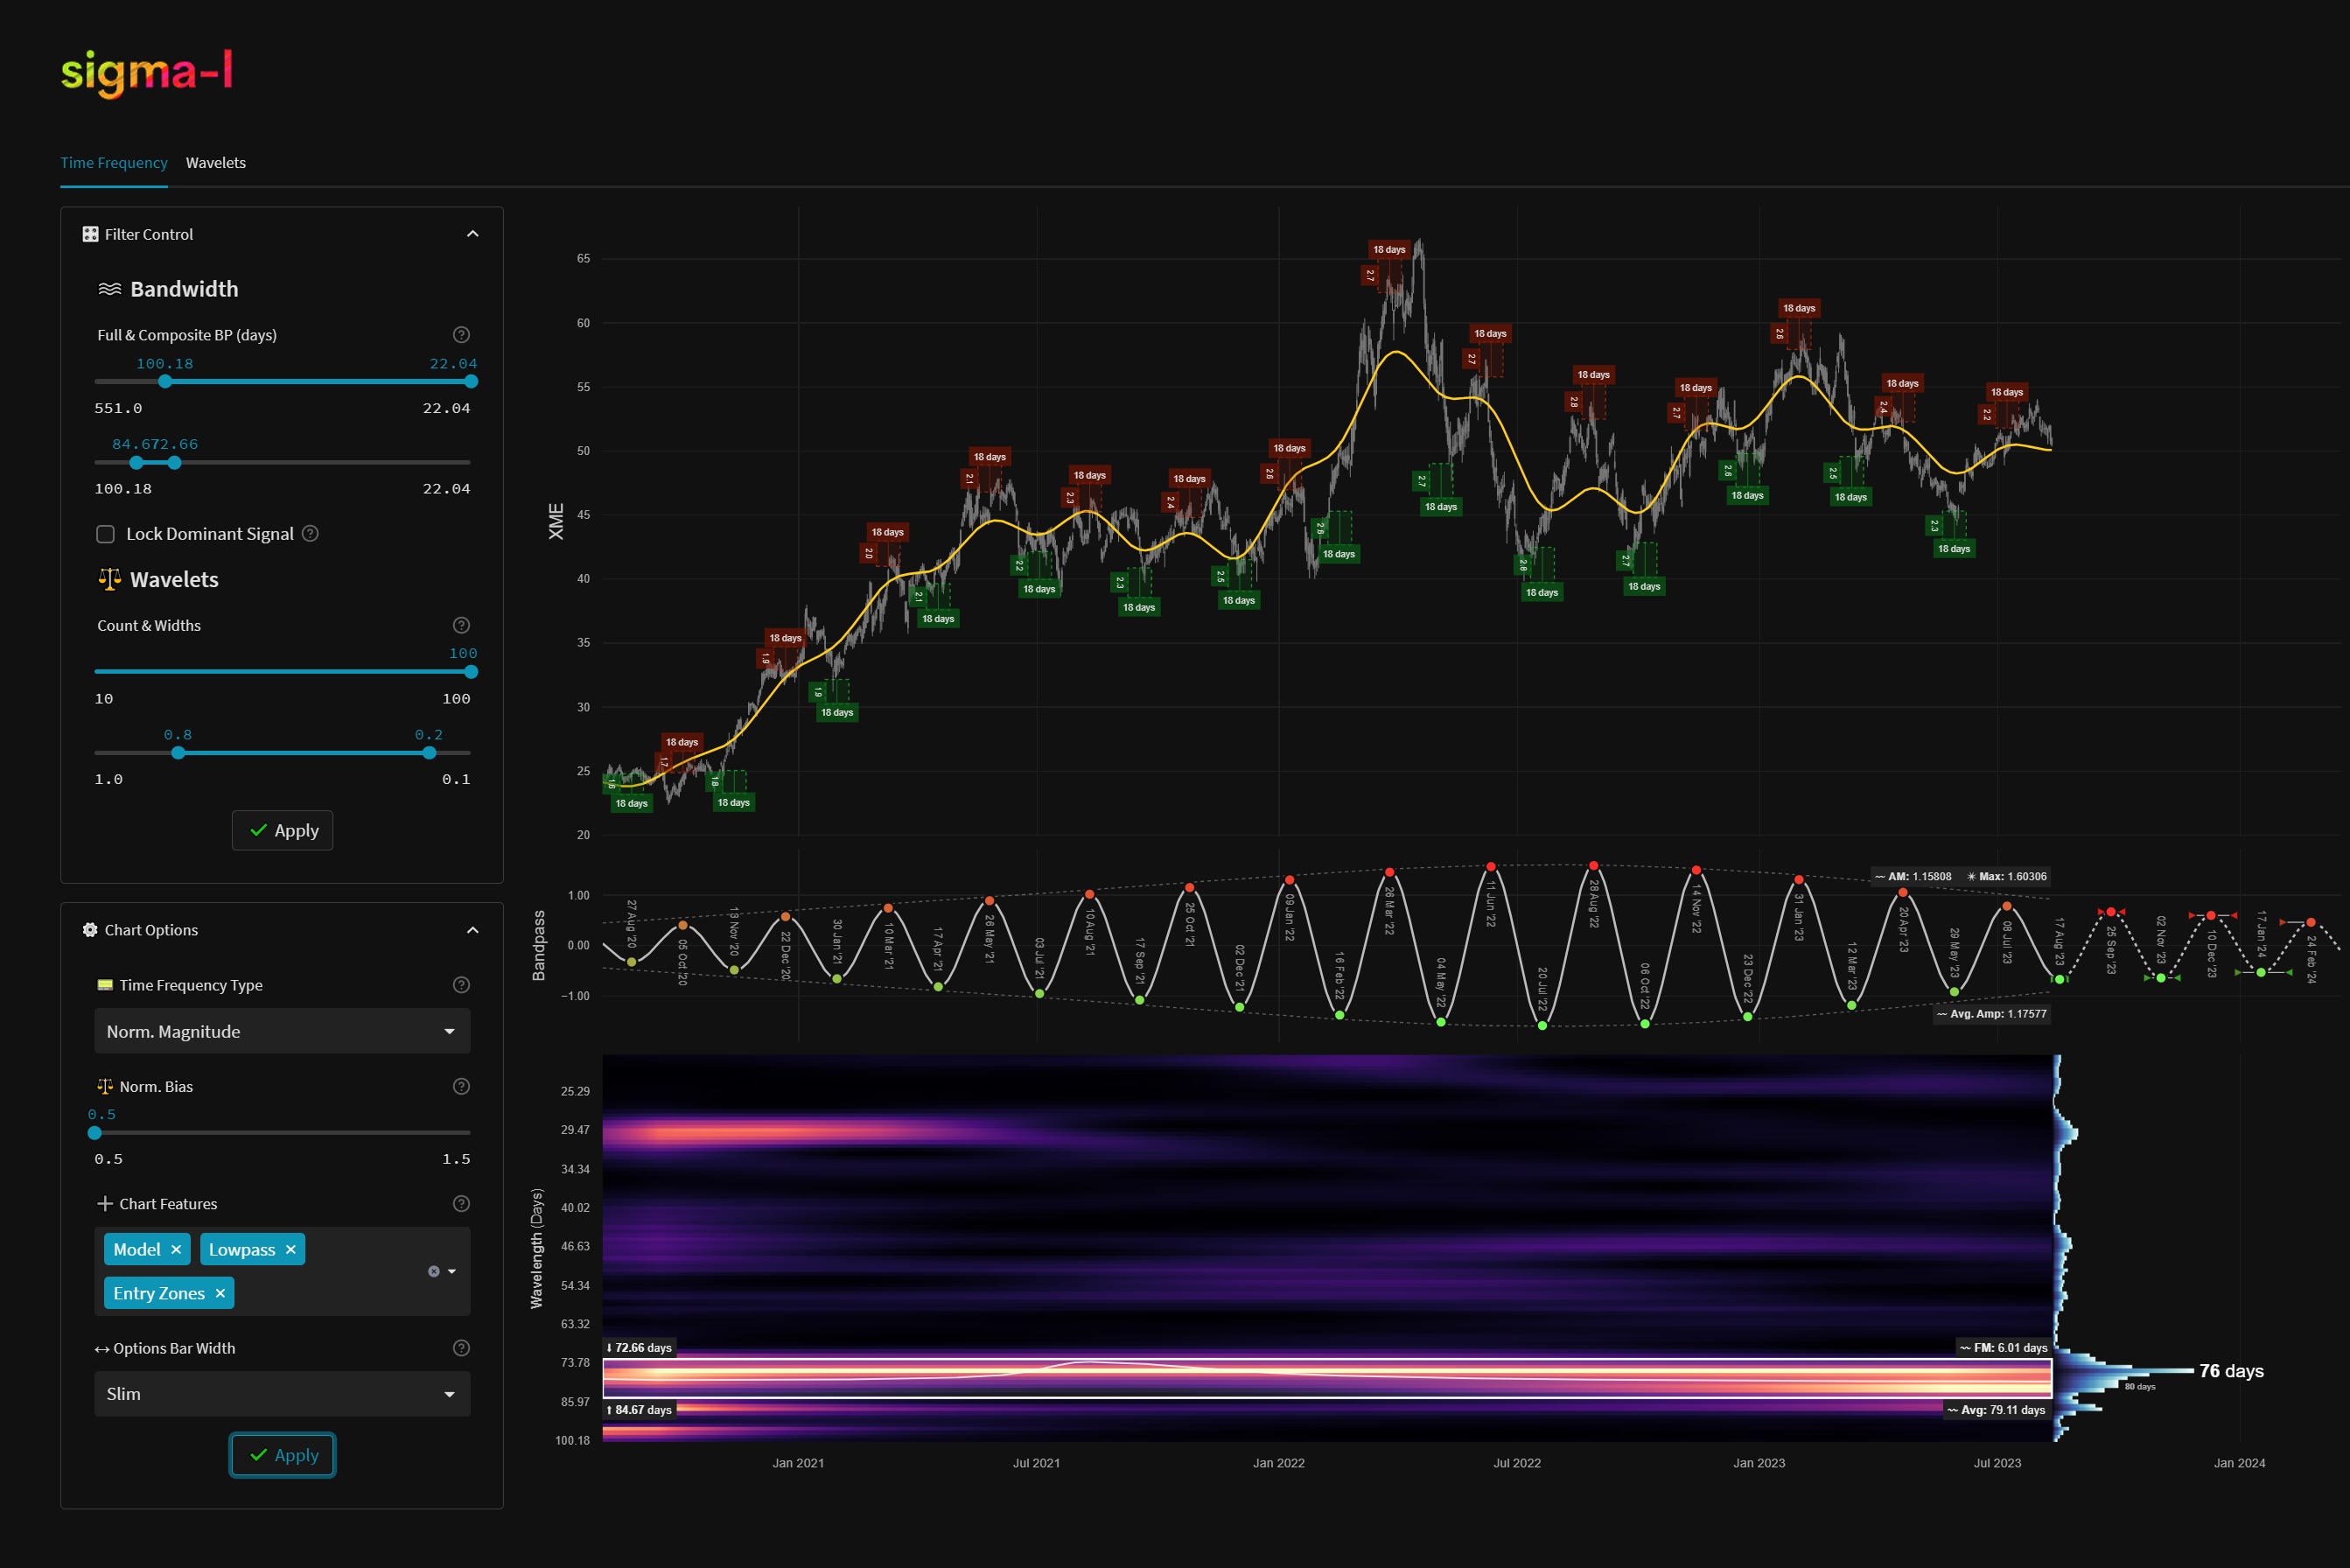Image resolution: width=2350 pixels, height=1568 pixels.
Task: Switch to the Wavelets tab
Action: [x=215, y=163]
